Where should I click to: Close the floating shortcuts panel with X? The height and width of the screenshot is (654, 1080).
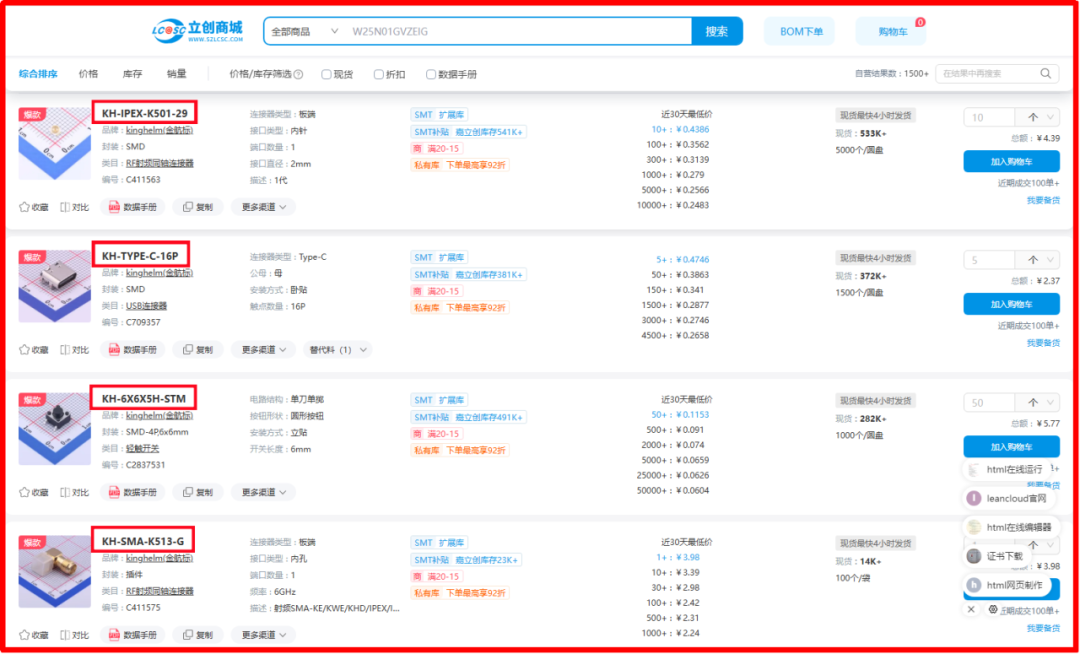point(971,609)
